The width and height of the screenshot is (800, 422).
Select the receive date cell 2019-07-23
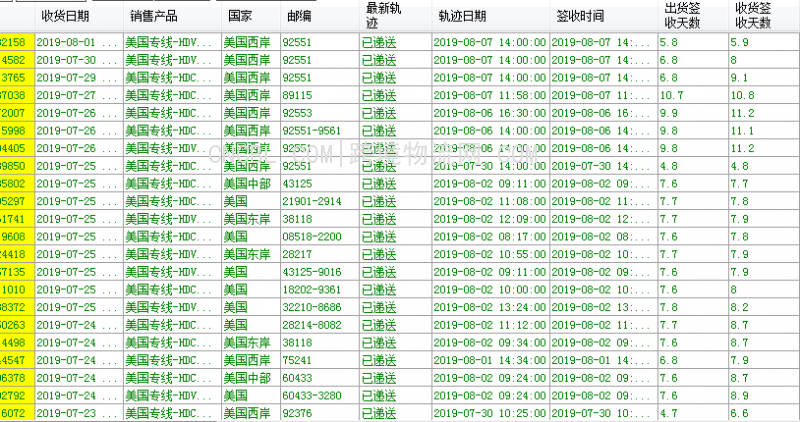tap(79, 413)
